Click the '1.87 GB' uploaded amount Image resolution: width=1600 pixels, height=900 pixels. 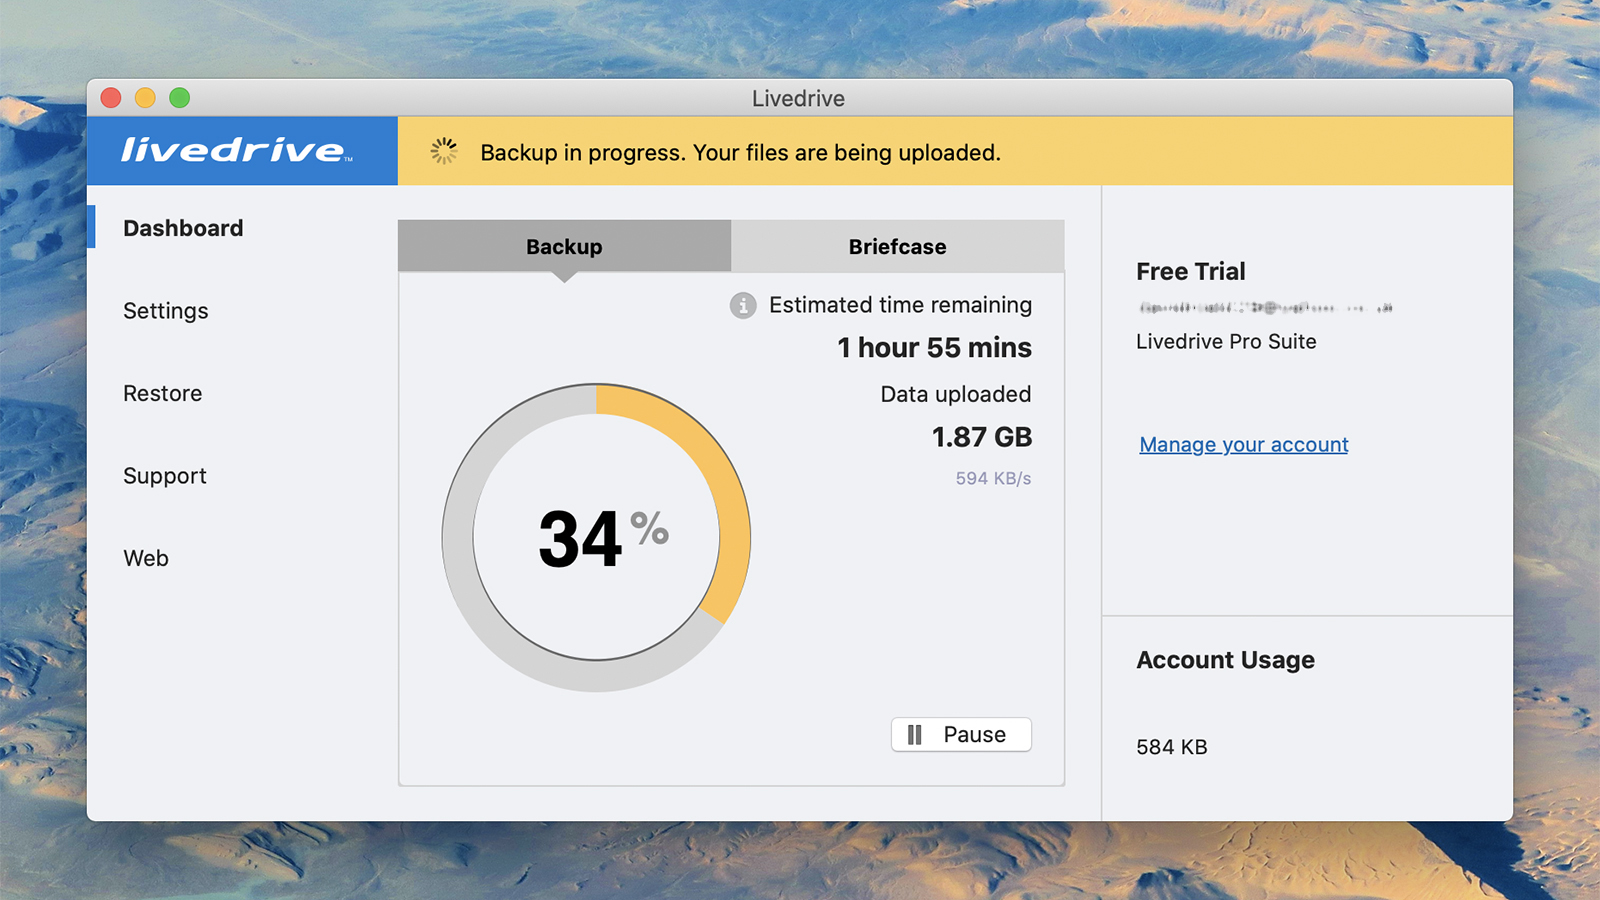pos(982,437)
